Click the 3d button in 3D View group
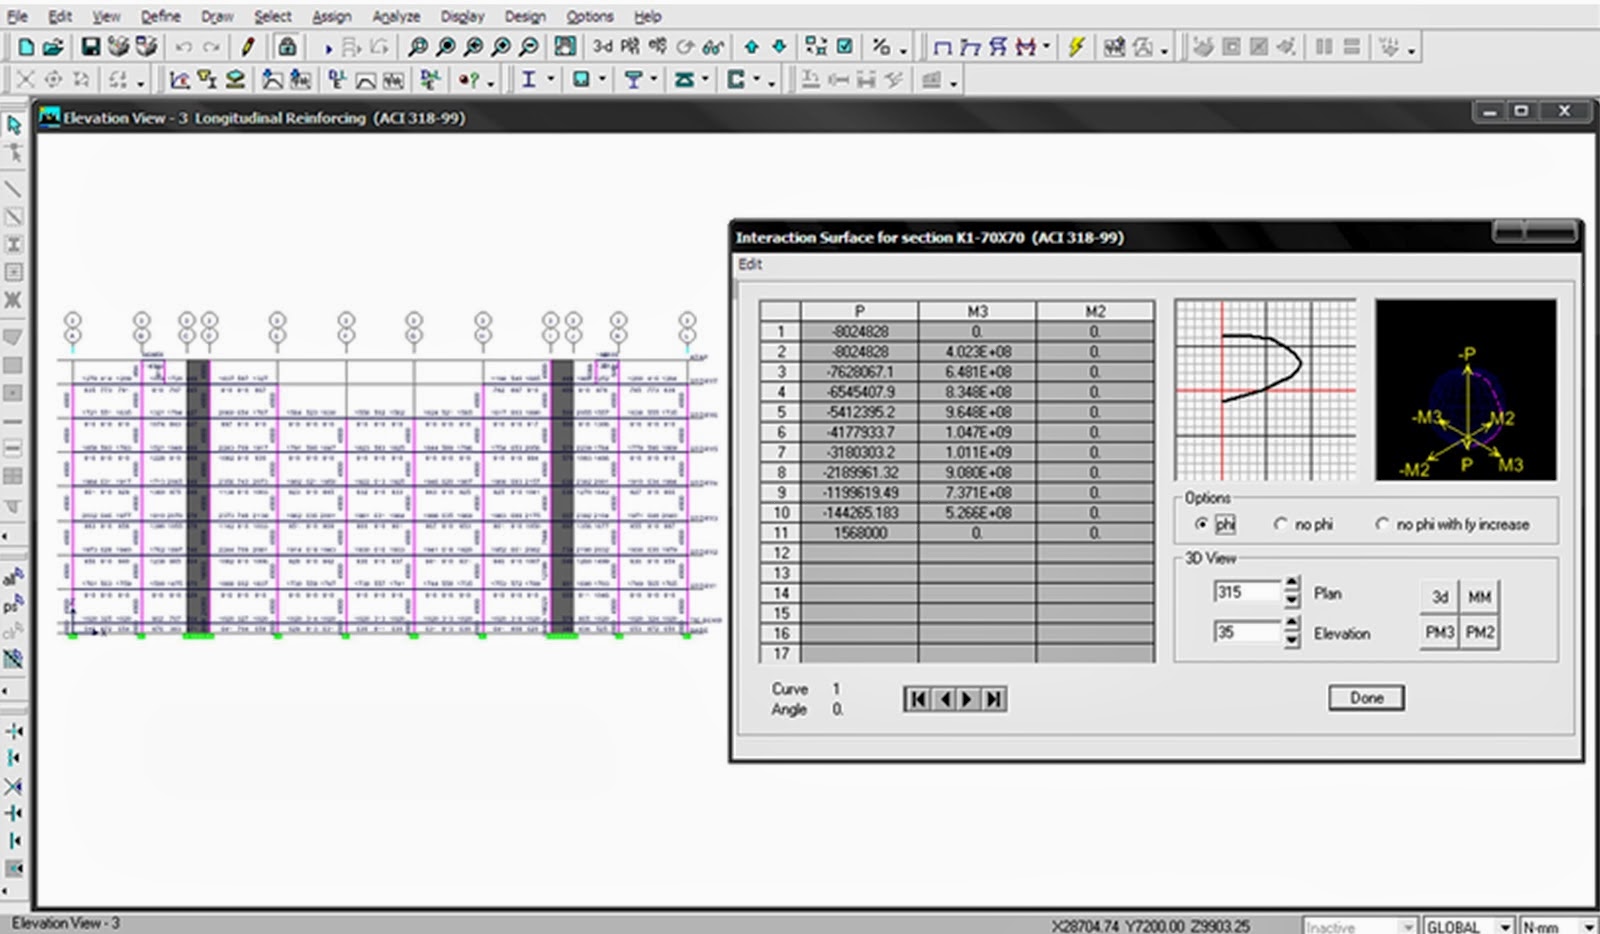The width and height of the screenshot is (1600, 934). pos(1439,597)
